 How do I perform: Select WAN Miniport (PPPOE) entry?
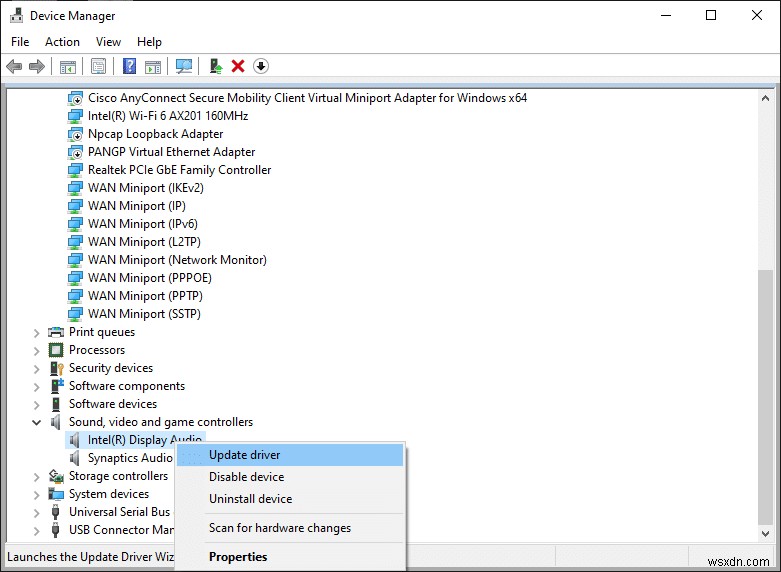point(149,278)
